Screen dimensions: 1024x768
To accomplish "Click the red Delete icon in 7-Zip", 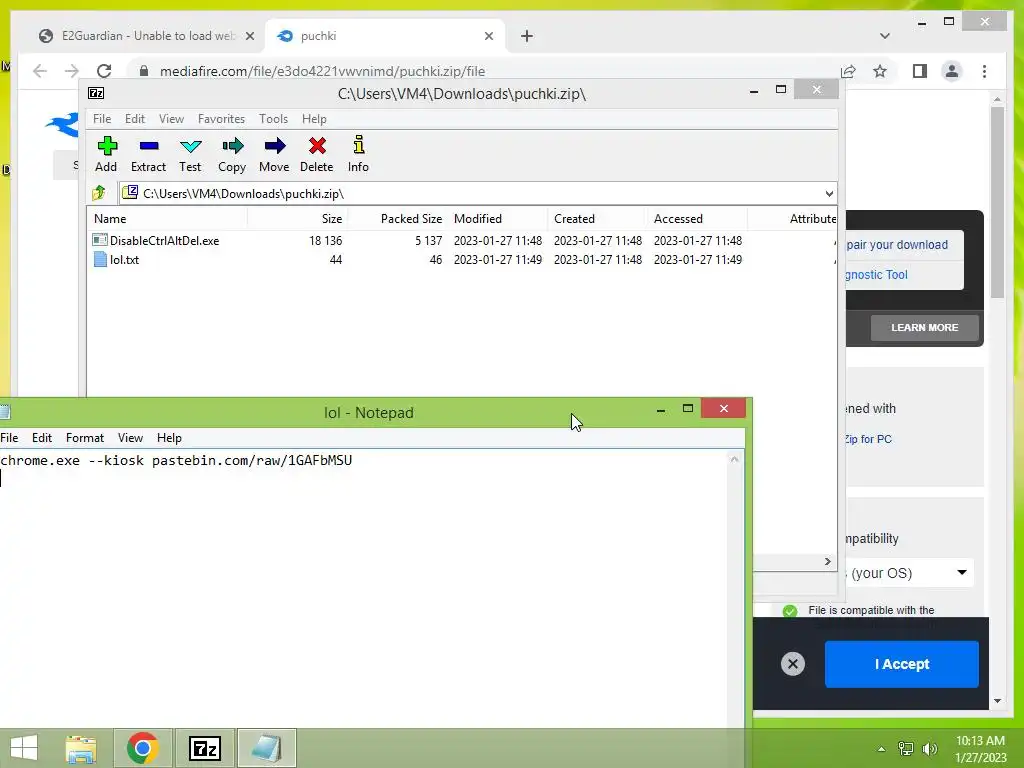I will 317,155.
